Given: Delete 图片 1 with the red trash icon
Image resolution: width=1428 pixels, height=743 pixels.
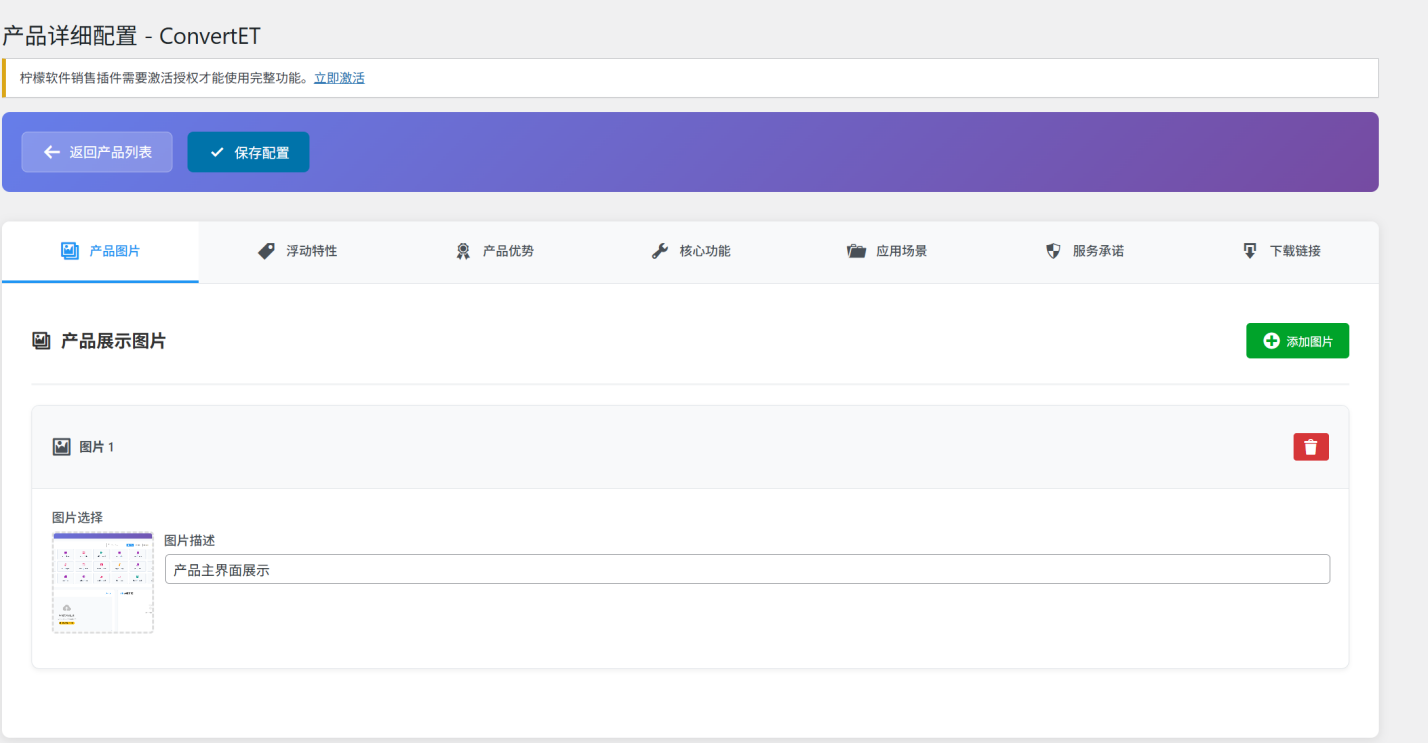Looking at the screenshot, I should [x=1310, y=447].
